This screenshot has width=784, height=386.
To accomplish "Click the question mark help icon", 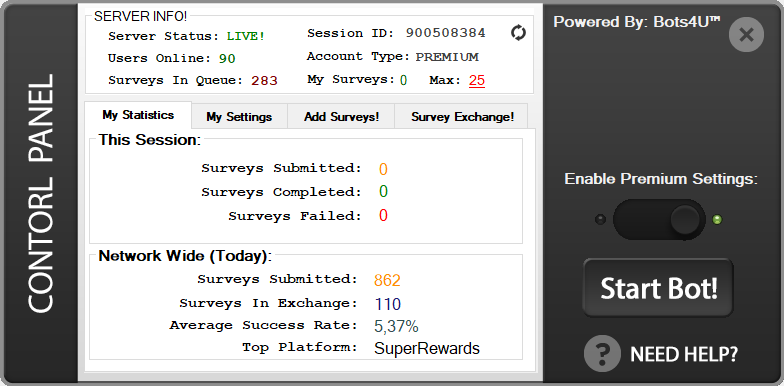I will [x=602, y=353].
